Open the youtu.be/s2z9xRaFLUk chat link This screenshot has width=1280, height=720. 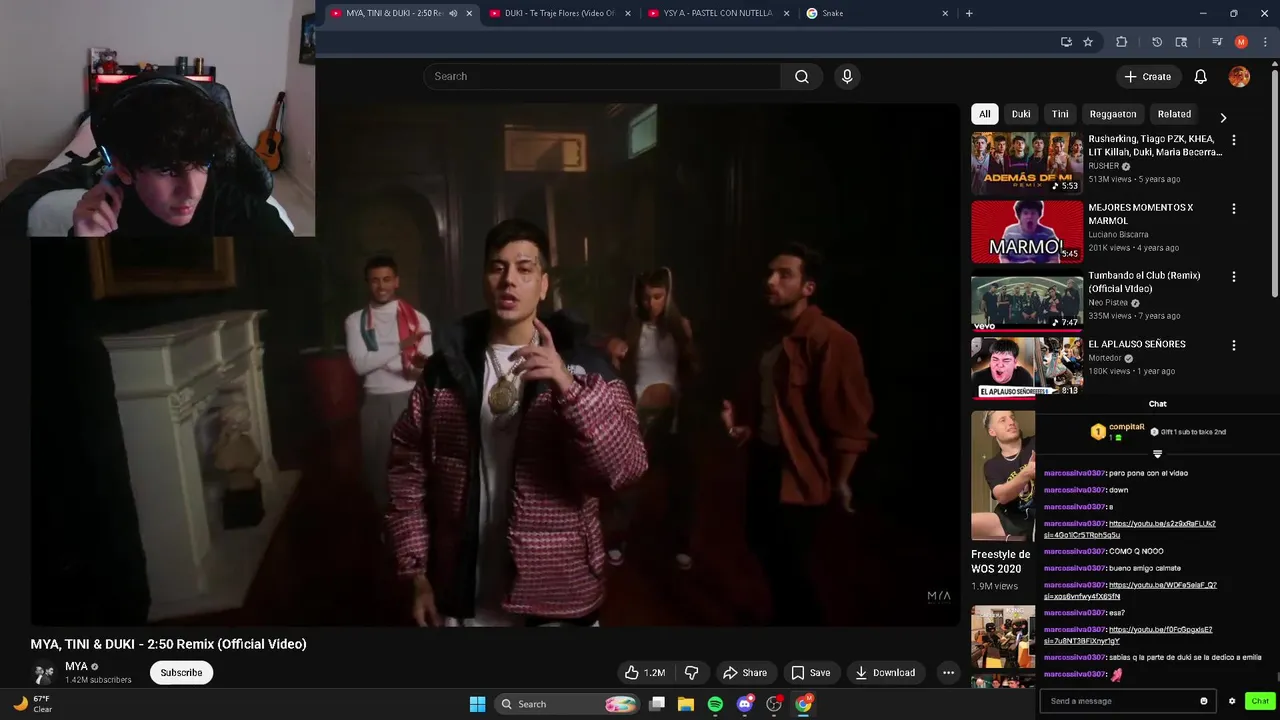coord(1130,529)
